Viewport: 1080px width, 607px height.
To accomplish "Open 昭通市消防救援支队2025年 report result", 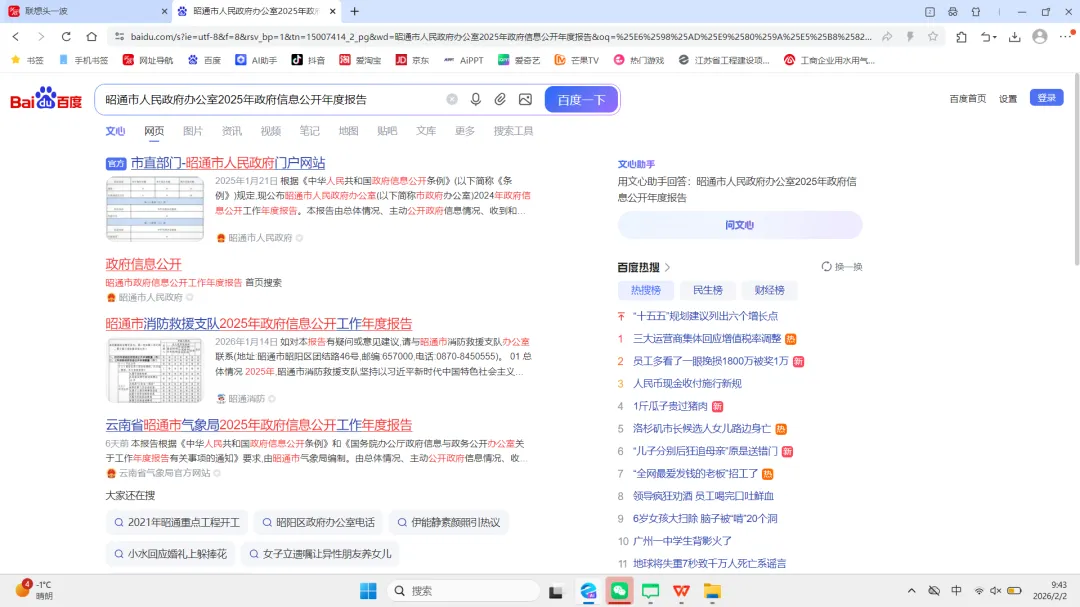I will pyautogui.click(x=258, y=324).
